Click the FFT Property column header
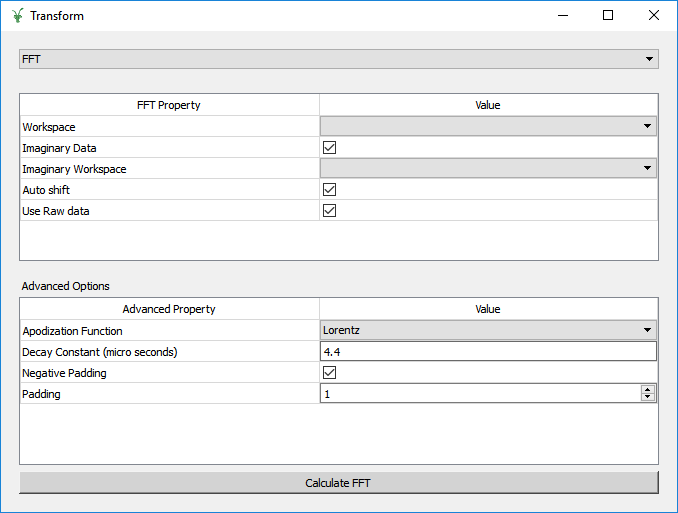The width and height of the screenshot is (678, 513). click(170, 105)
